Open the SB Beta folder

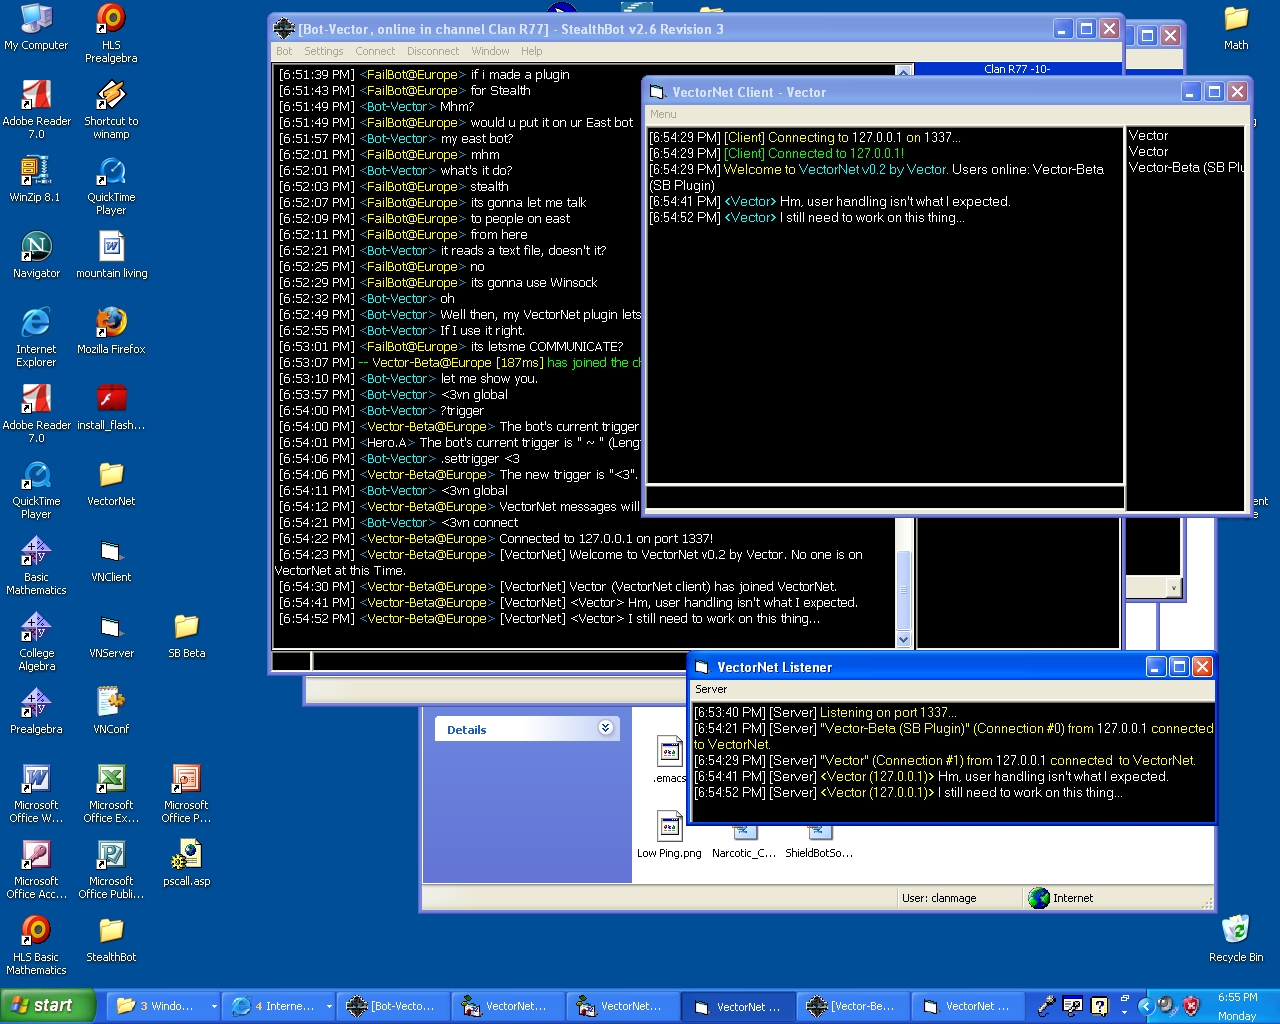pyautogui.click(x=186, y=635)
